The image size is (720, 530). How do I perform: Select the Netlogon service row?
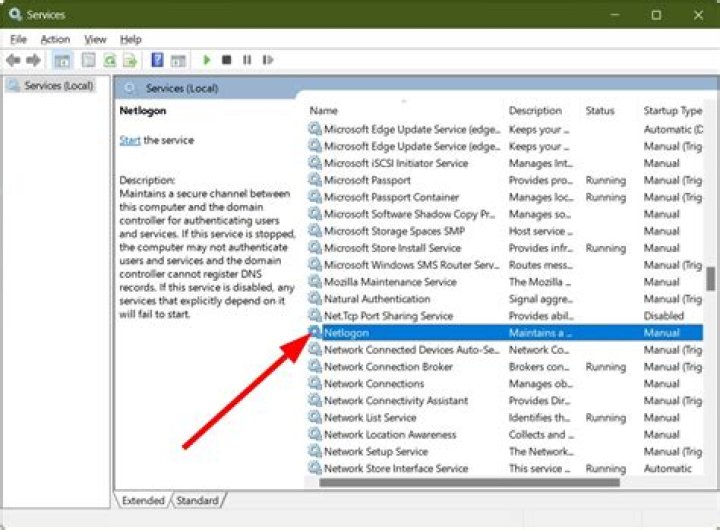[505, 333]
